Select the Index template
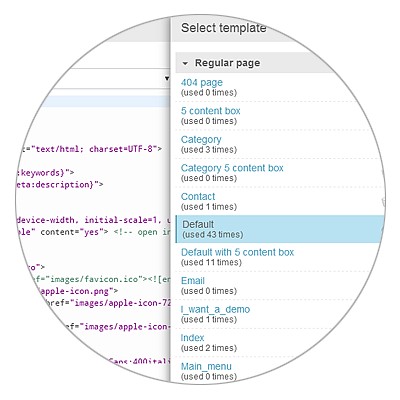The width and height of the screenshot is (400, 400). 192,338
